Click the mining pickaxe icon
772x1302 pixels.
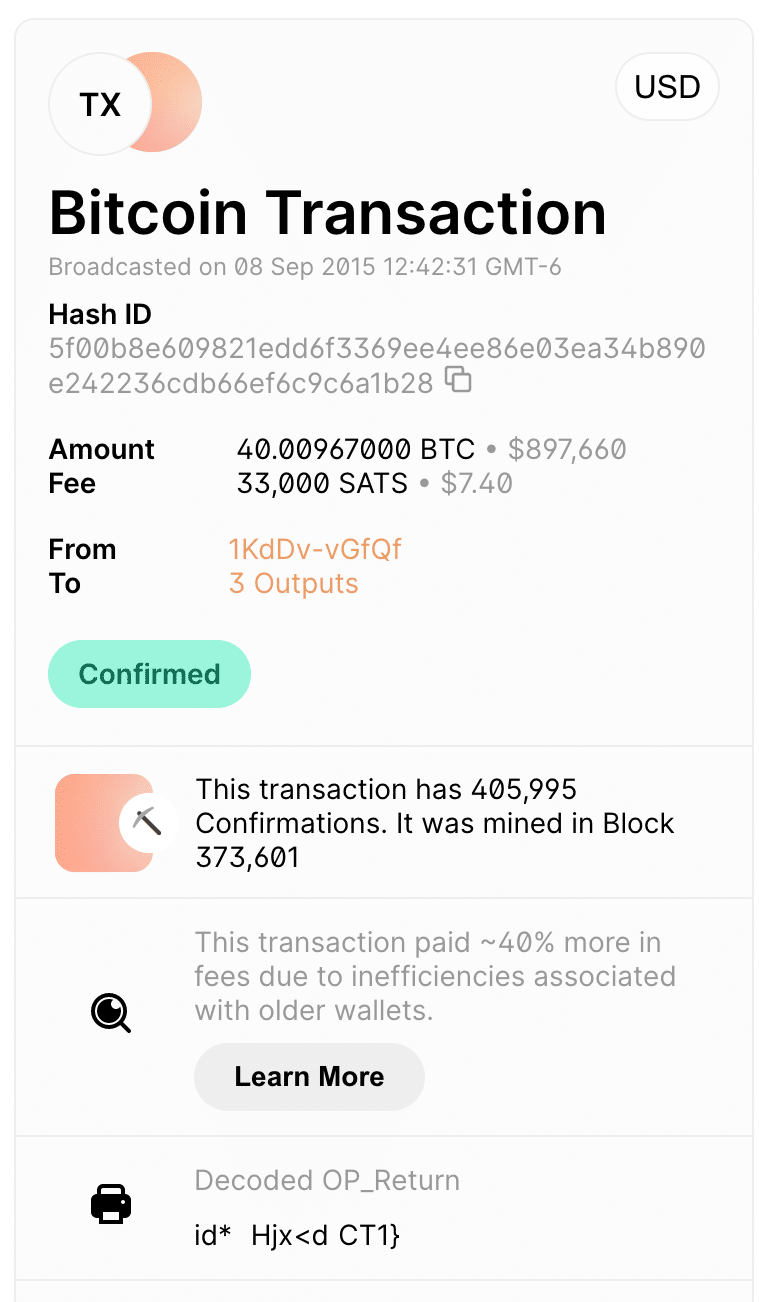click(x=147, y=822)
